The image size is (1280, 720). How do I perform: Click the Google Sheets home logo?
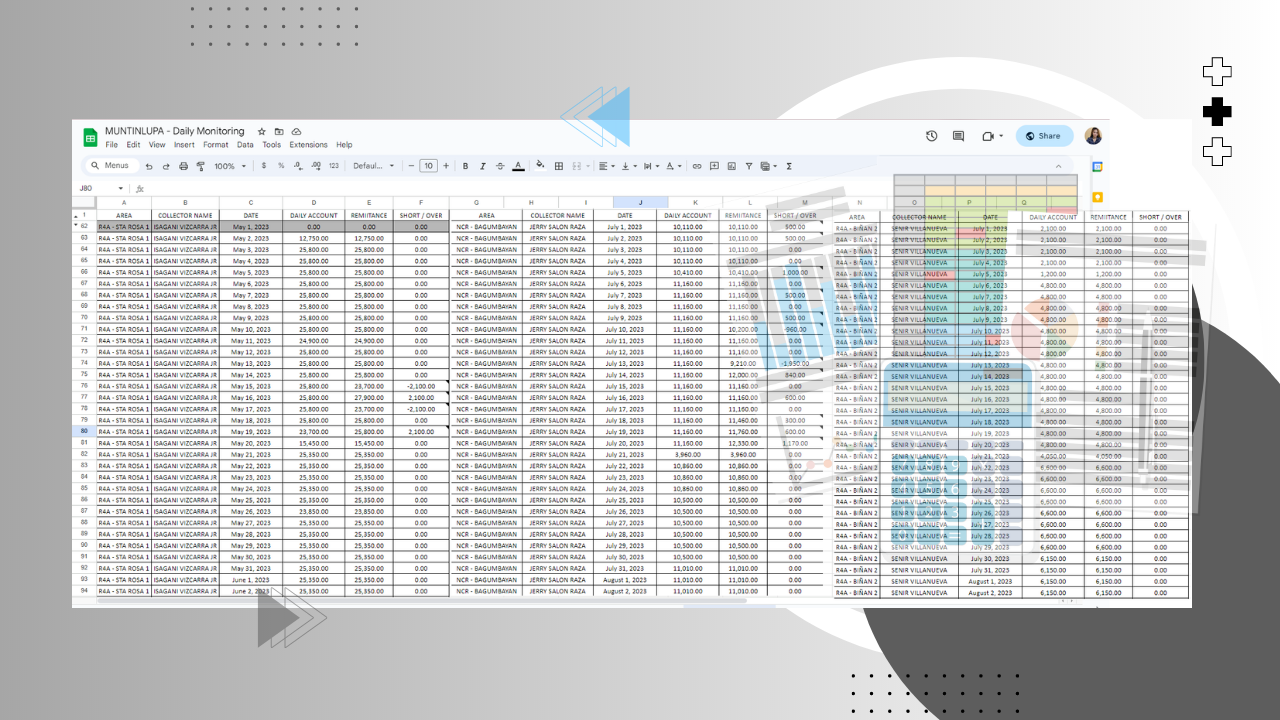pyautogui.click(x=90, y=137)
